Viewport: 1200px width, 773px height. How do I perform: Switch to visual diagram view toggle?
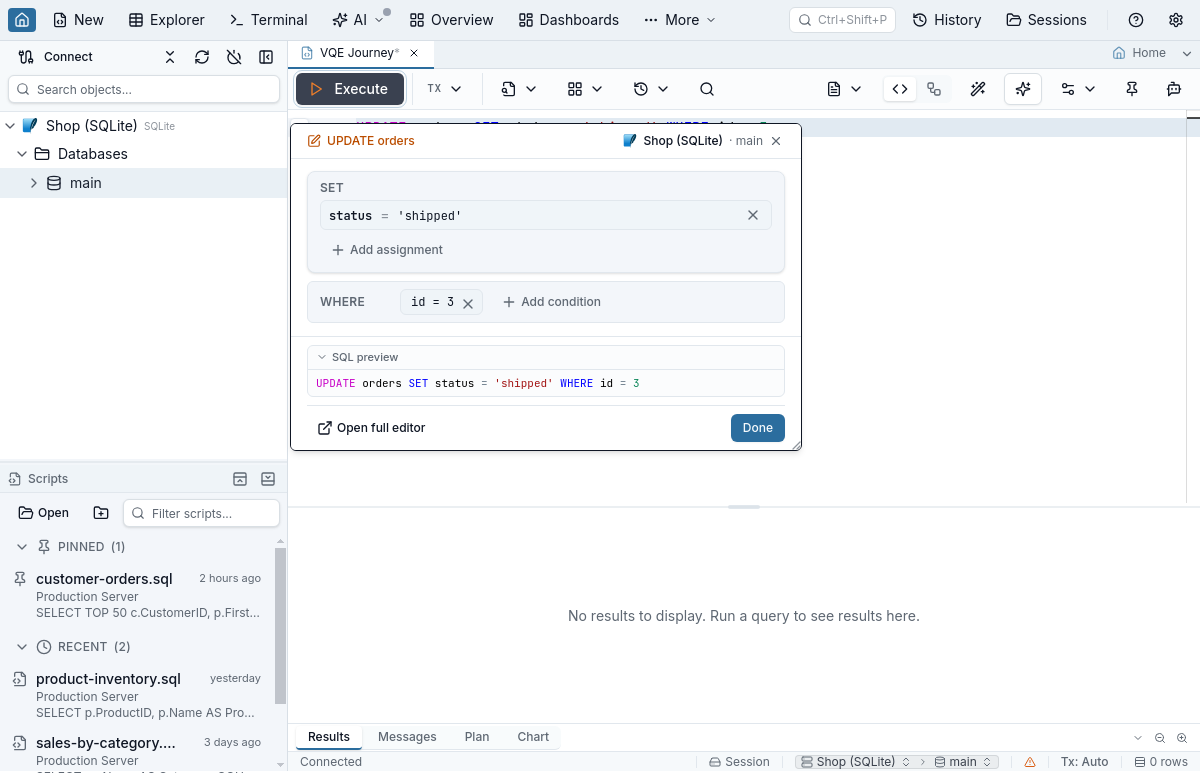(x=934, y=89)
